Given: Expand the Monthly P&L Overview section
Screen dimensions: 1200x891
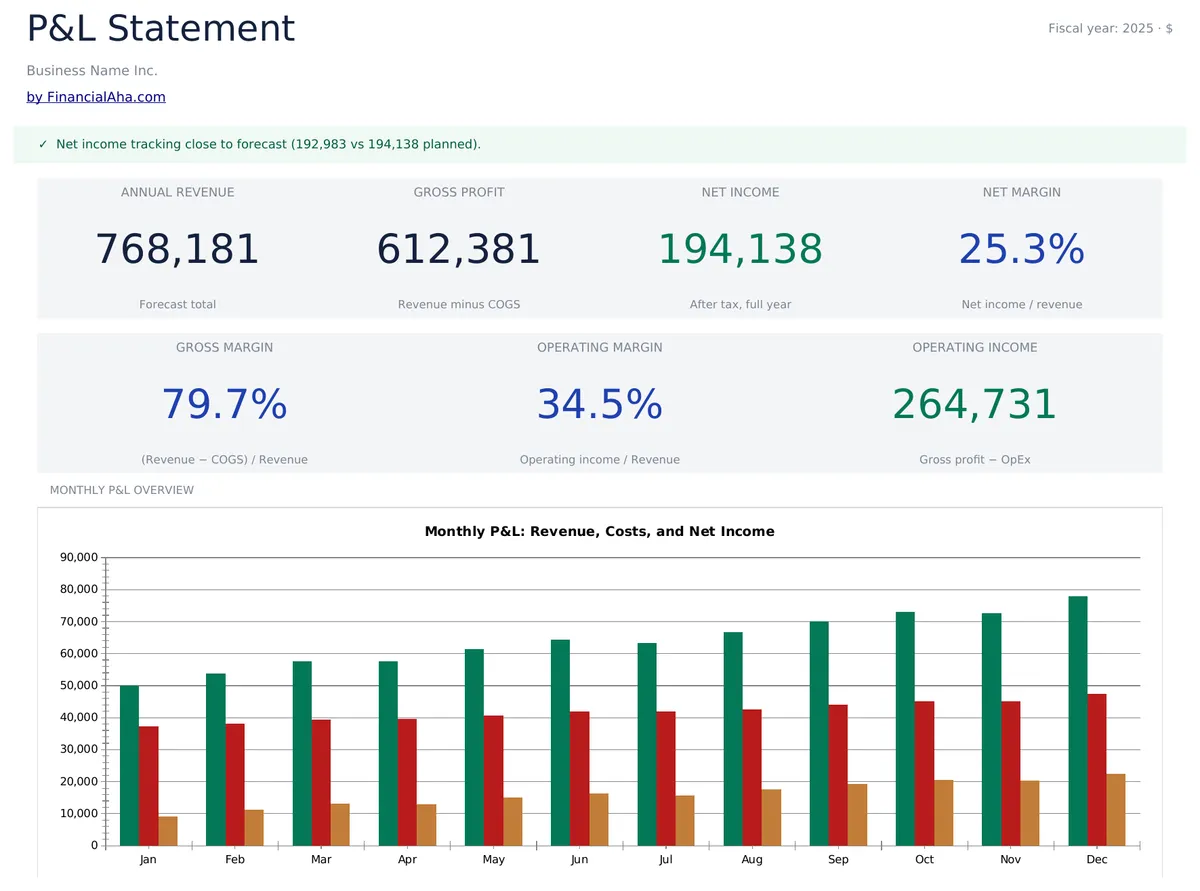Looking at the screenshot, I should tap(121, 490).
